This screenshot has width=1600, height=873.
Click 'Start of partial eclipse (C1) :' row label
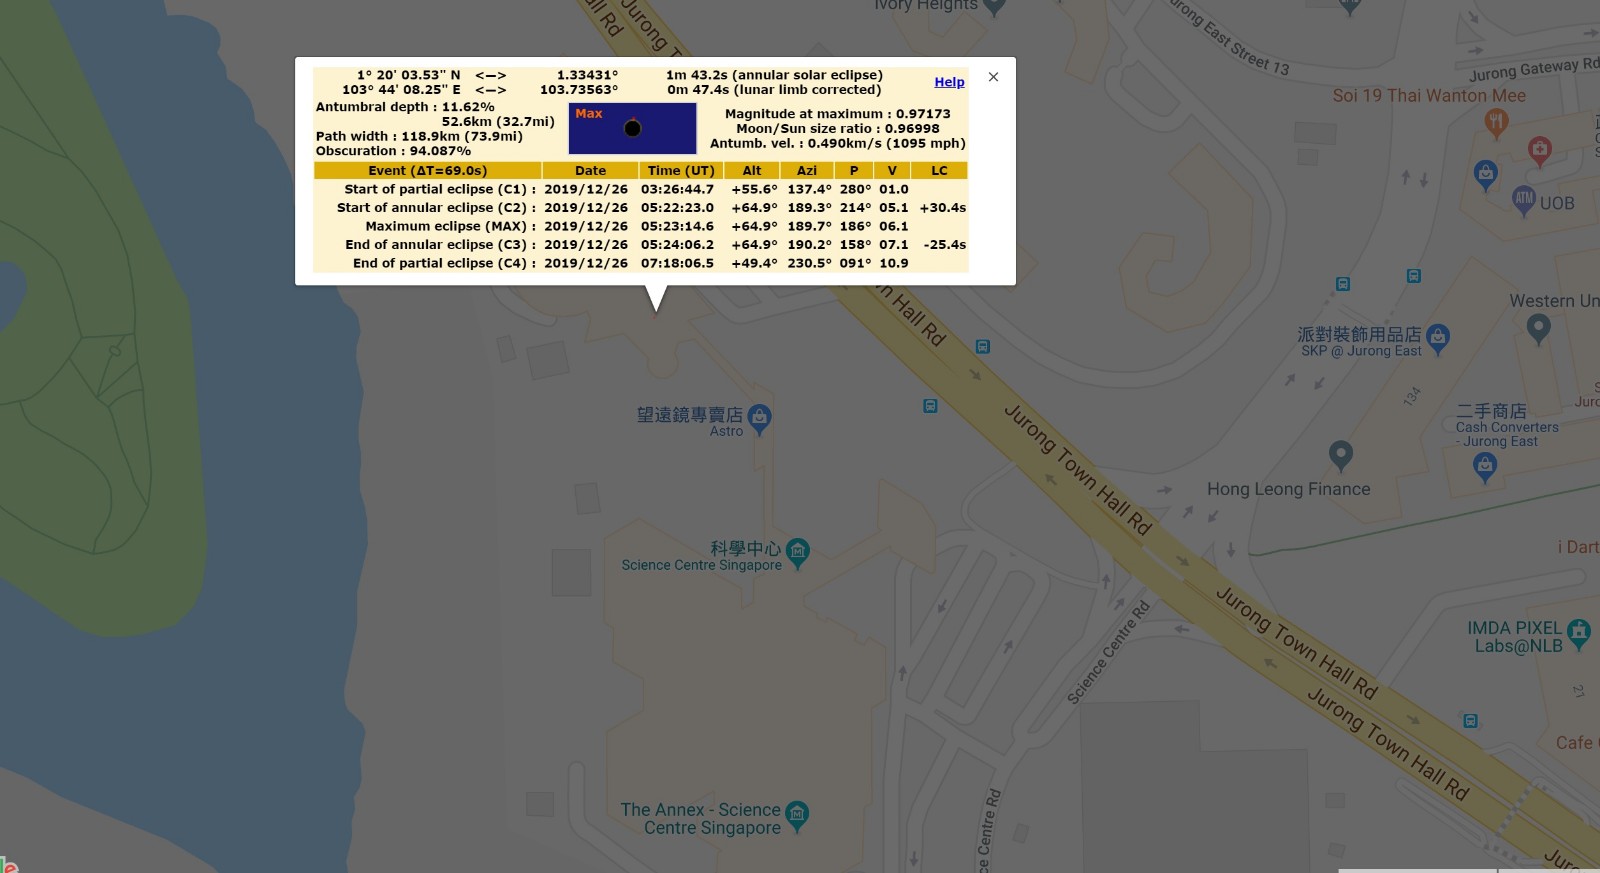coord(440,189)
